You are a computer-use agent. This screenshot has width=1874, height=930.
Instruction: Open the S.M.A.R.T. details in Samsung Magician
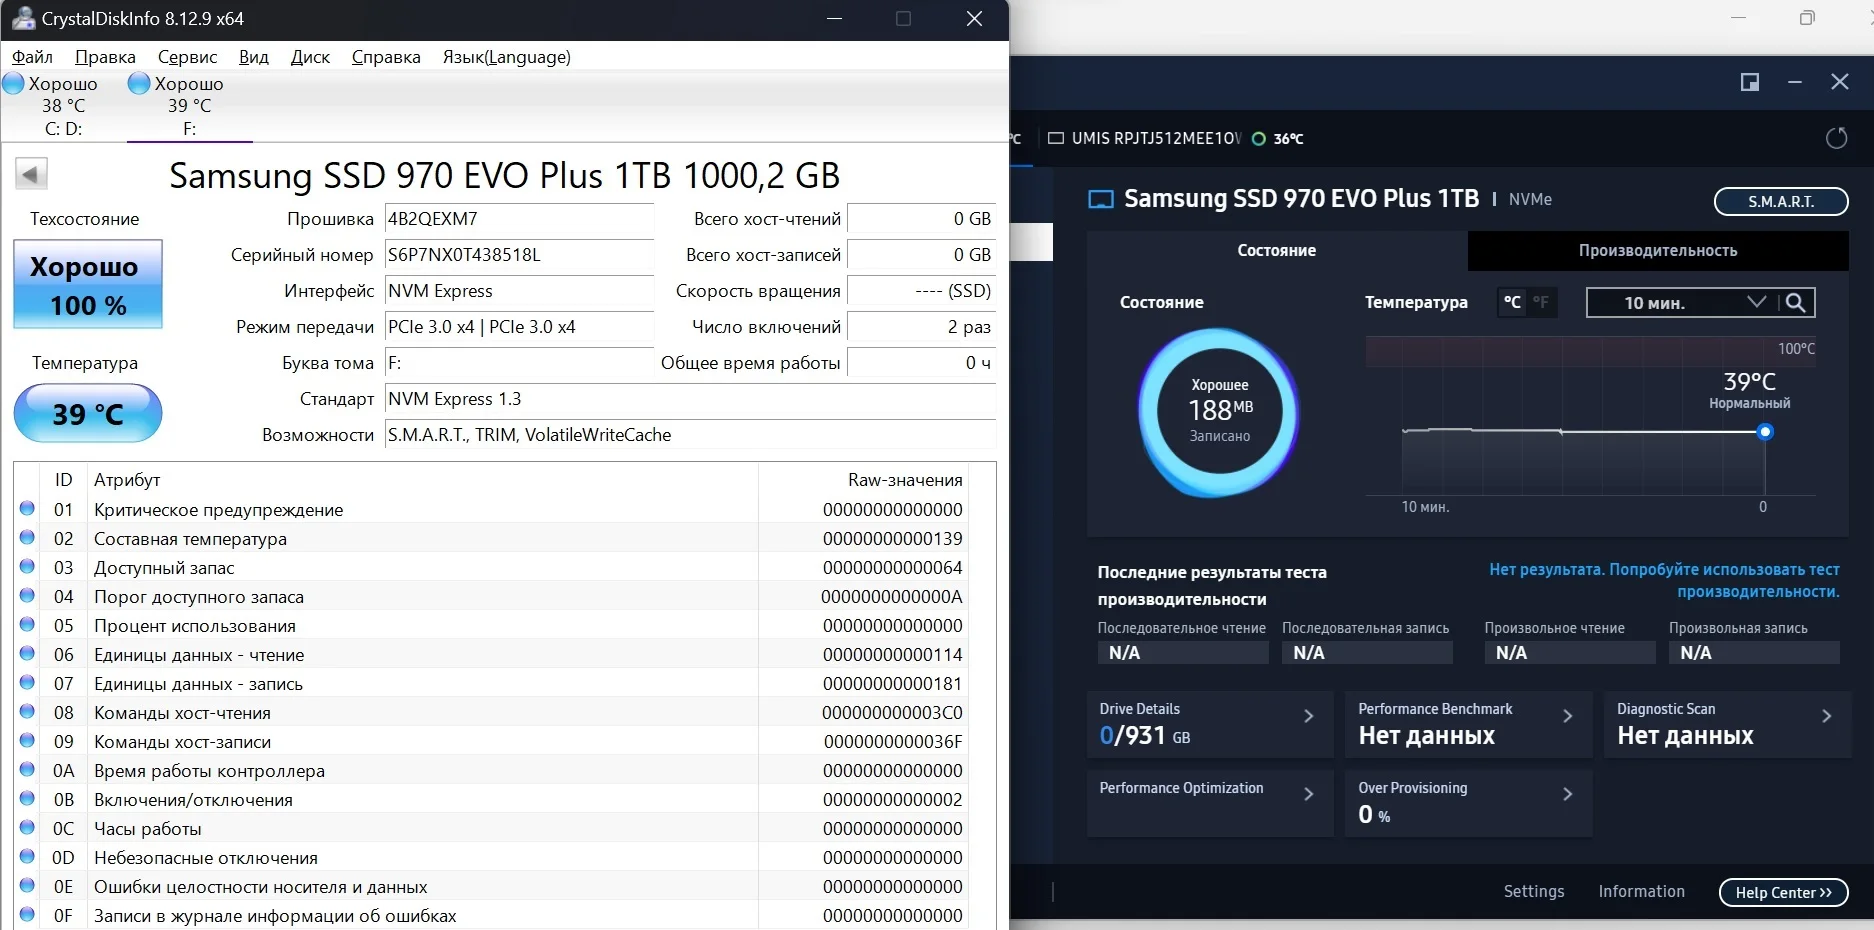pos(1781,201)
